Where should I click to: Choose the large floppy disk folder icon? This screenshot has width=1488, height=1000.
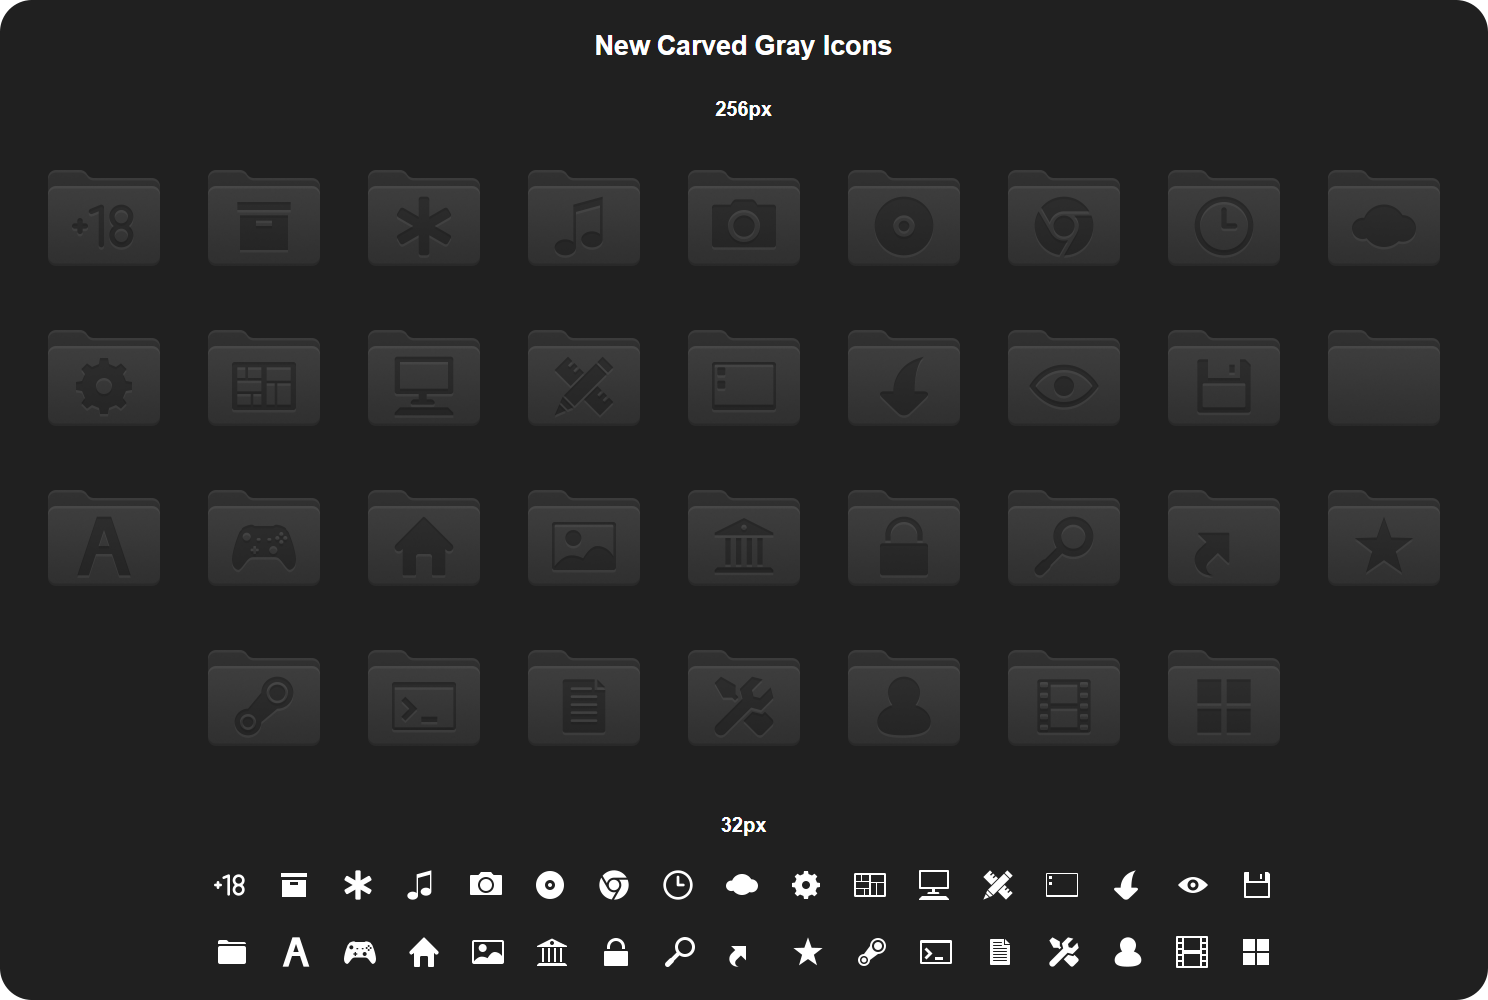click(x=1224, y=377)
